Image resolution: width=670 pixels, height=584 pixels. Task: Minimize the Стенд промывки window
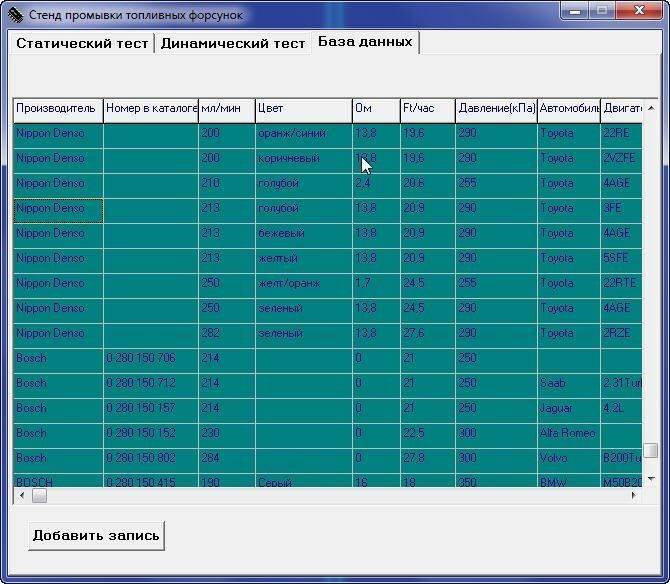[x=574, y=11]
